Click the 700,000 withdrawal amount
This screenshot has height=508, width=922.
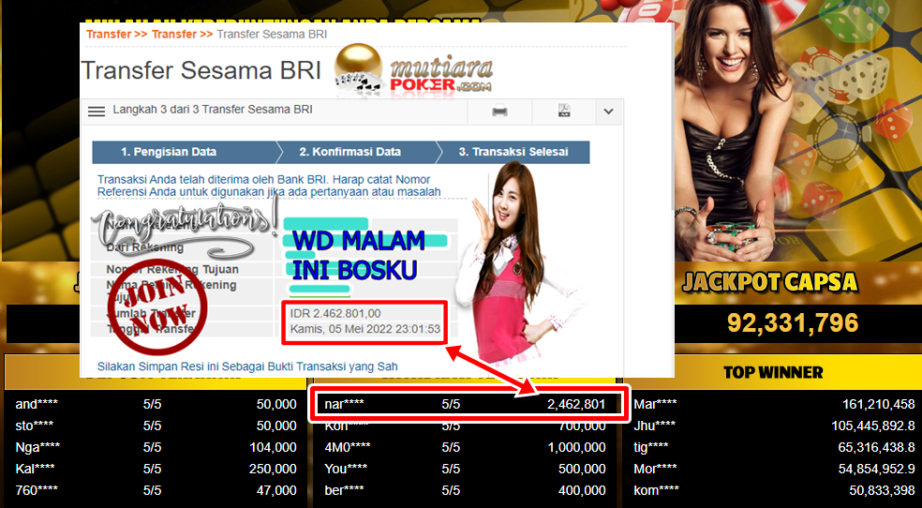tap(582, 426)
